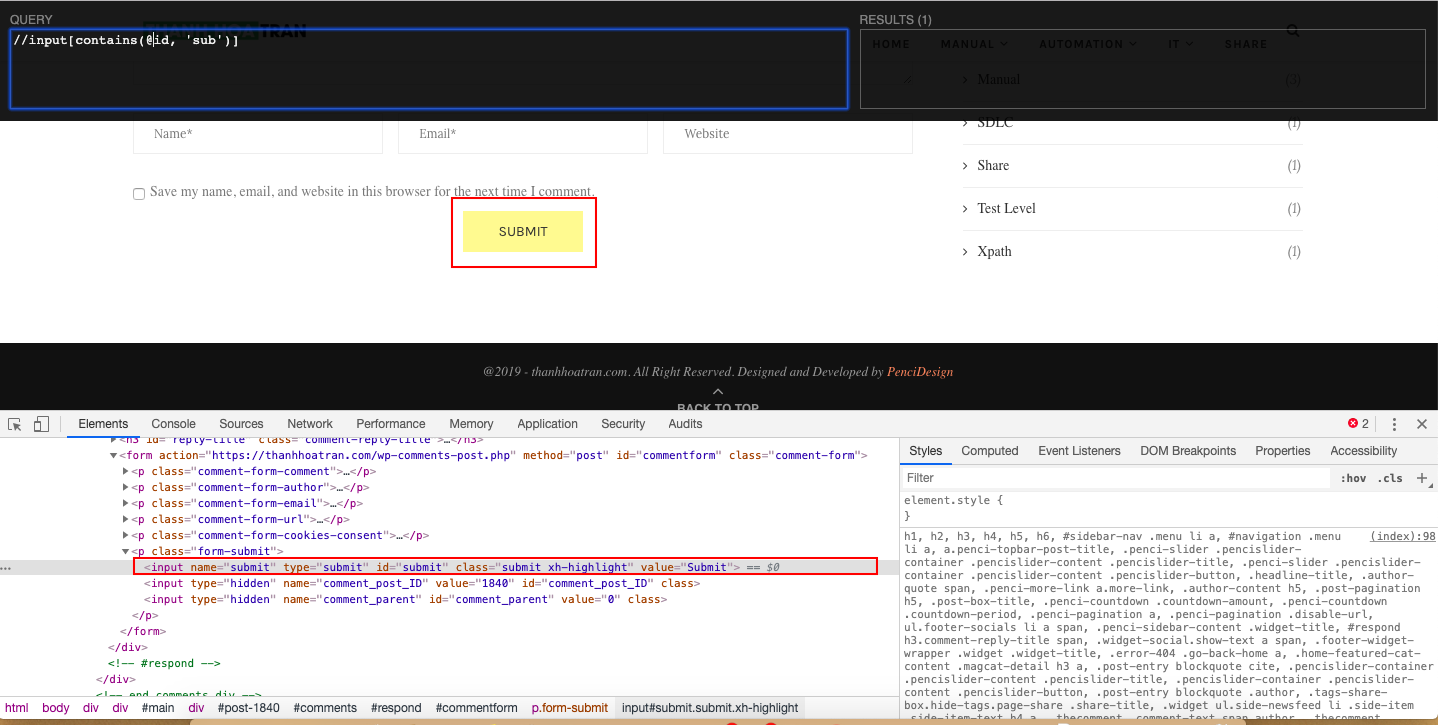Switch to the Console tab
This screenshot has height=725, width=1438.
coord(174,424)
